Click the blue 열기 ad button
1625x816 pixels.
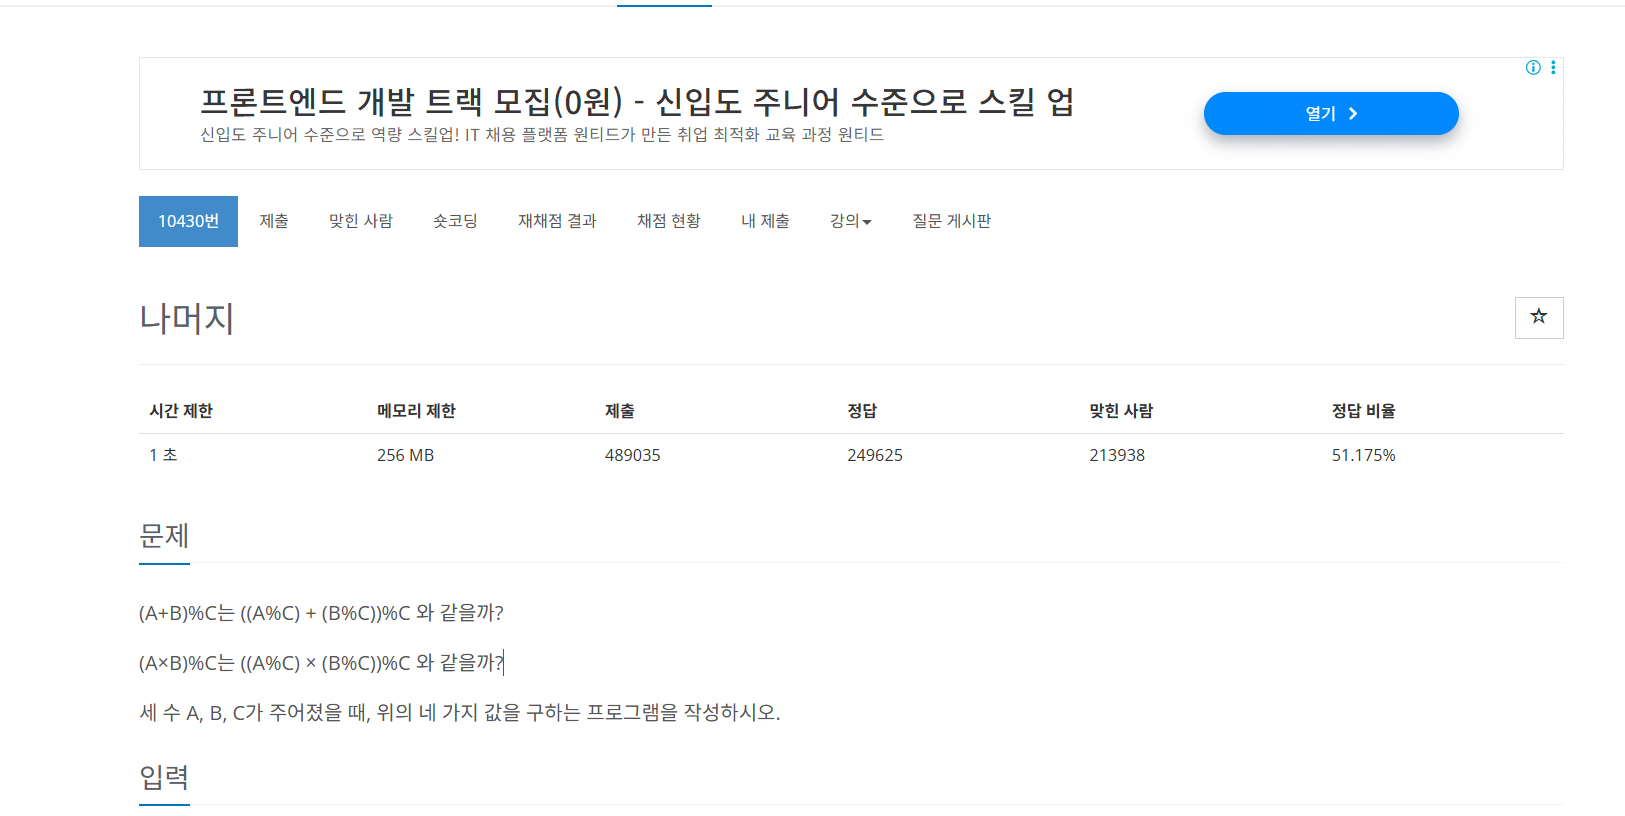click(x=1331, y=113)
